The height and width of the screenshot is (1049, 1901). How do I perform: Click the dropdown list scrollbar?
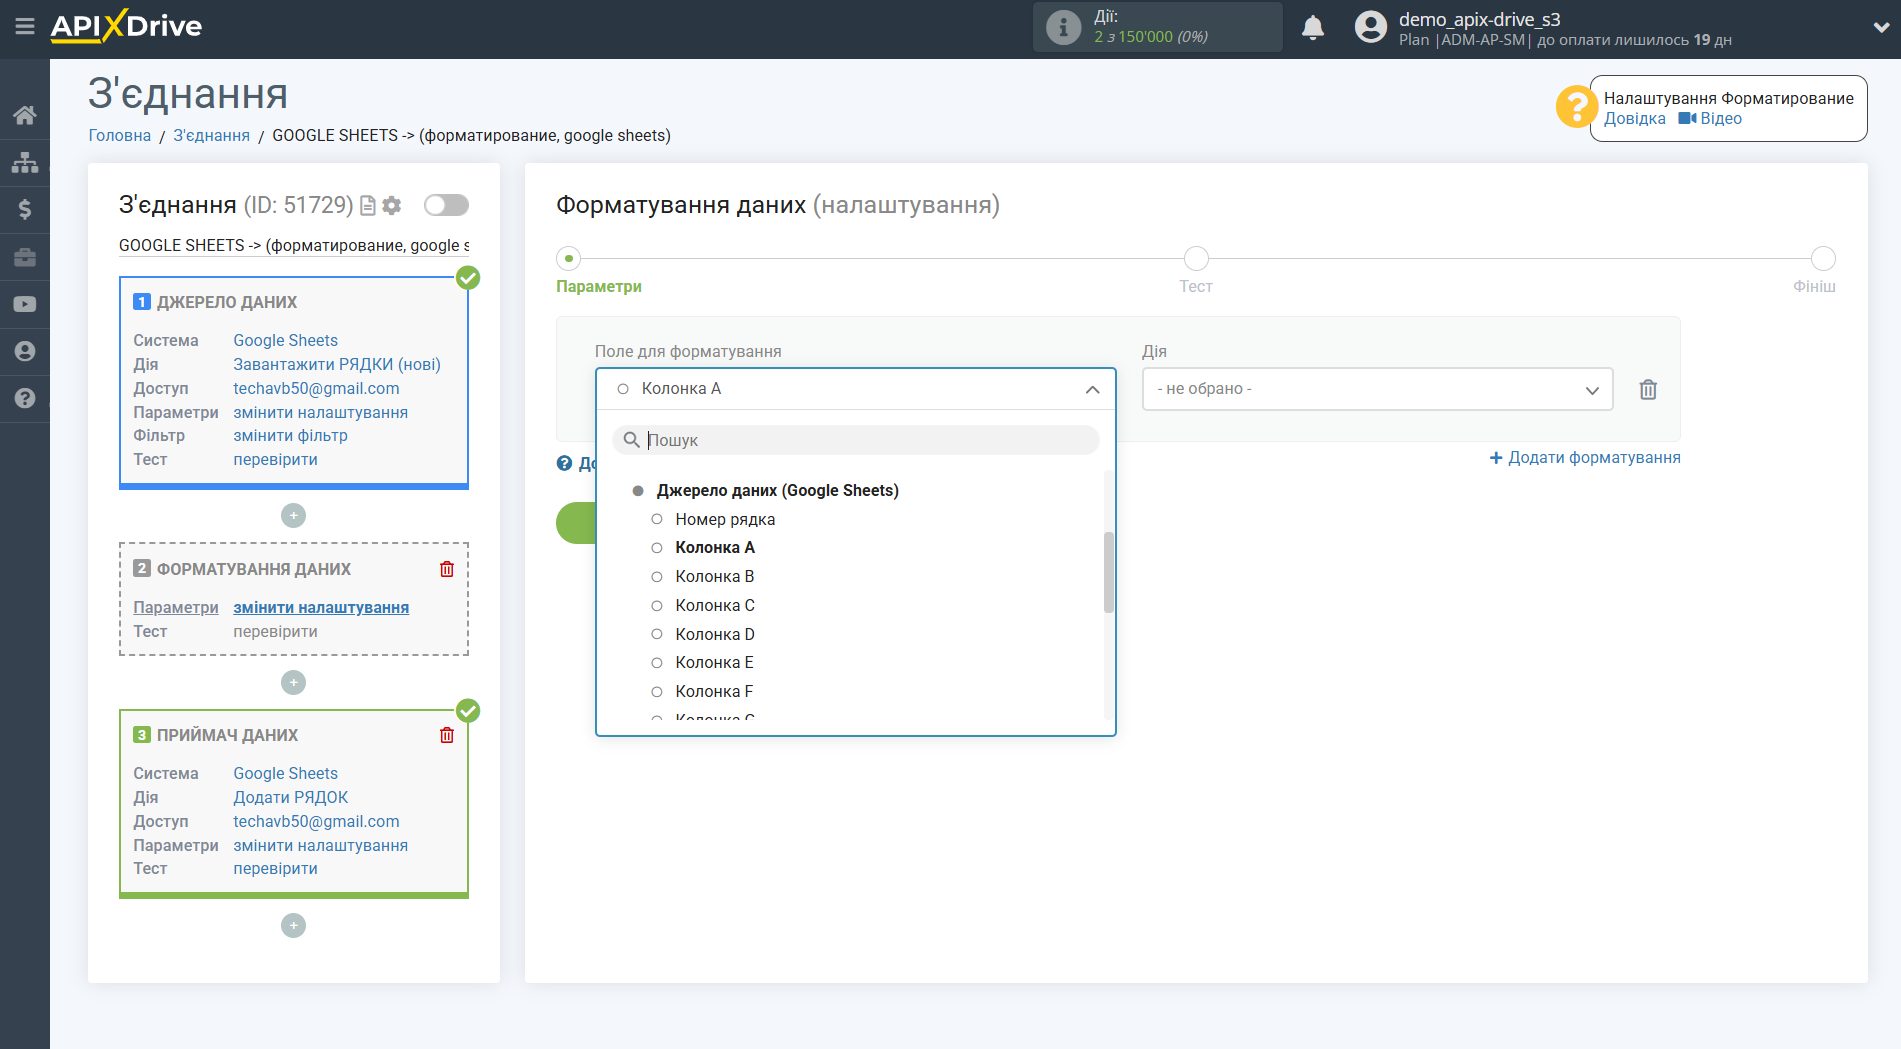click(1108, 572)
